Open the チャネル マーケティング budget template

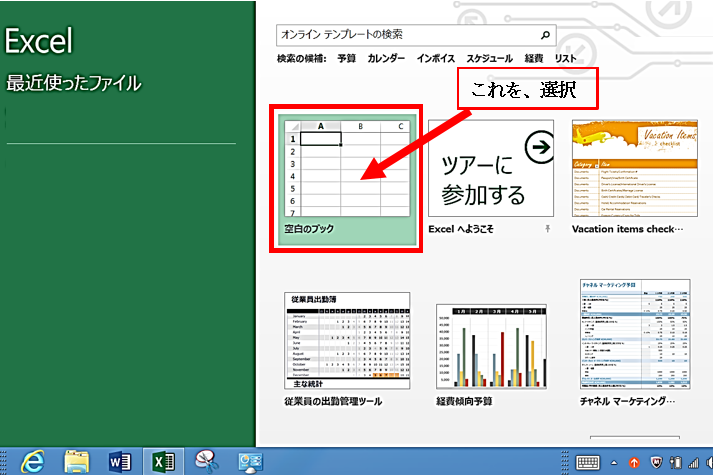635,334
